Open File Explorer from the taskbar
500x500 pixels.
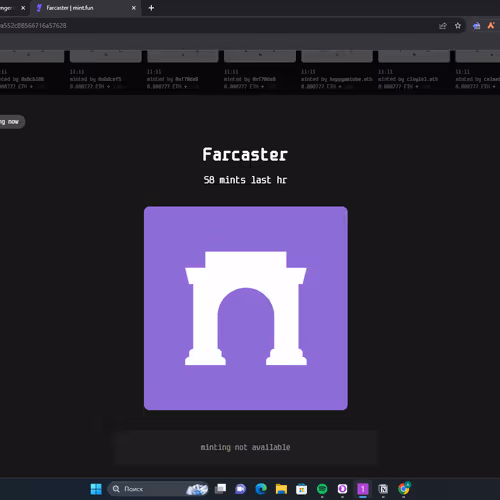(x=281, y=489)
